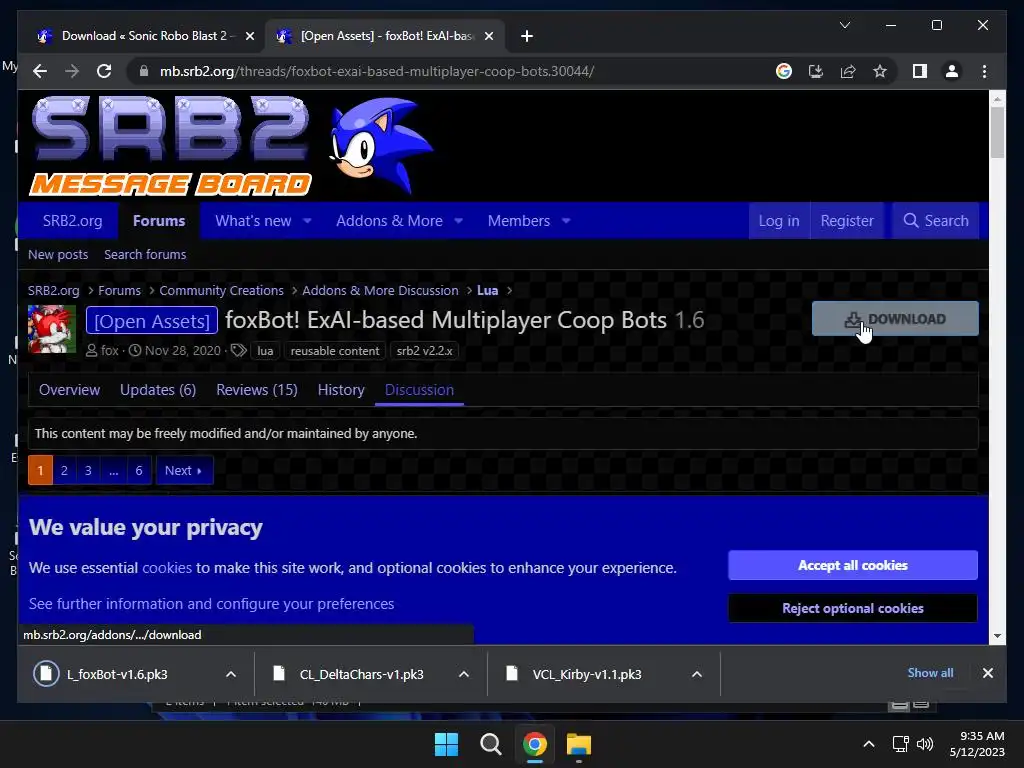
Task: Click the Search forums link
Action: pyautogui.click(x=145, y=255)
